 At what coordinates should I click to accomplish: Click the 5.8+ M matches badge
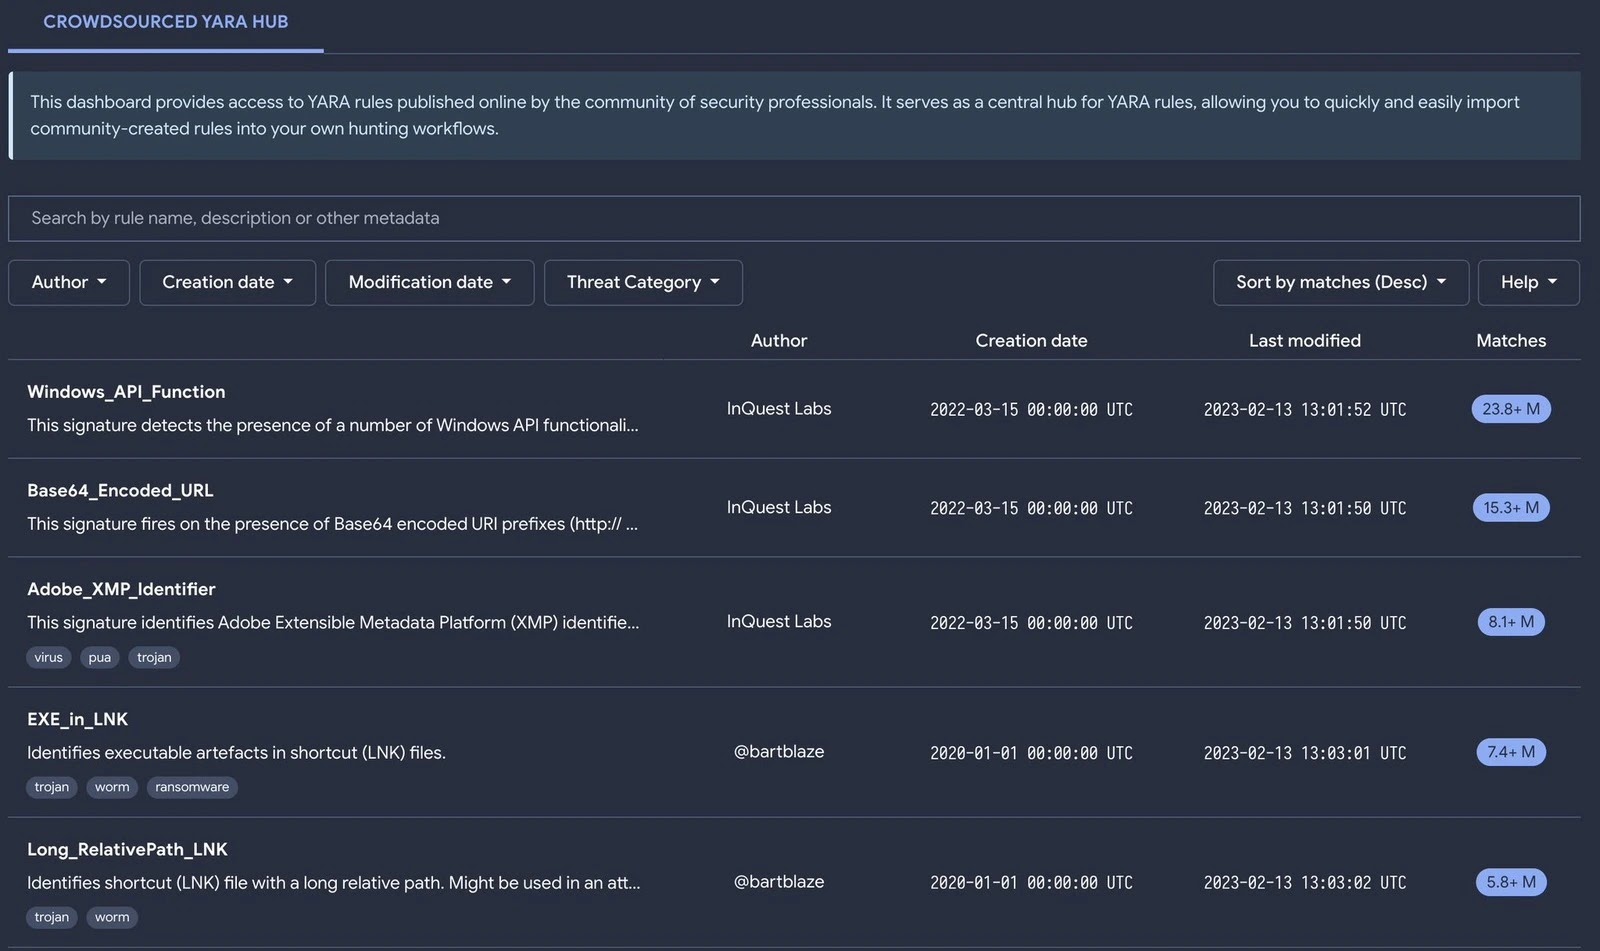coord(1511,882)
